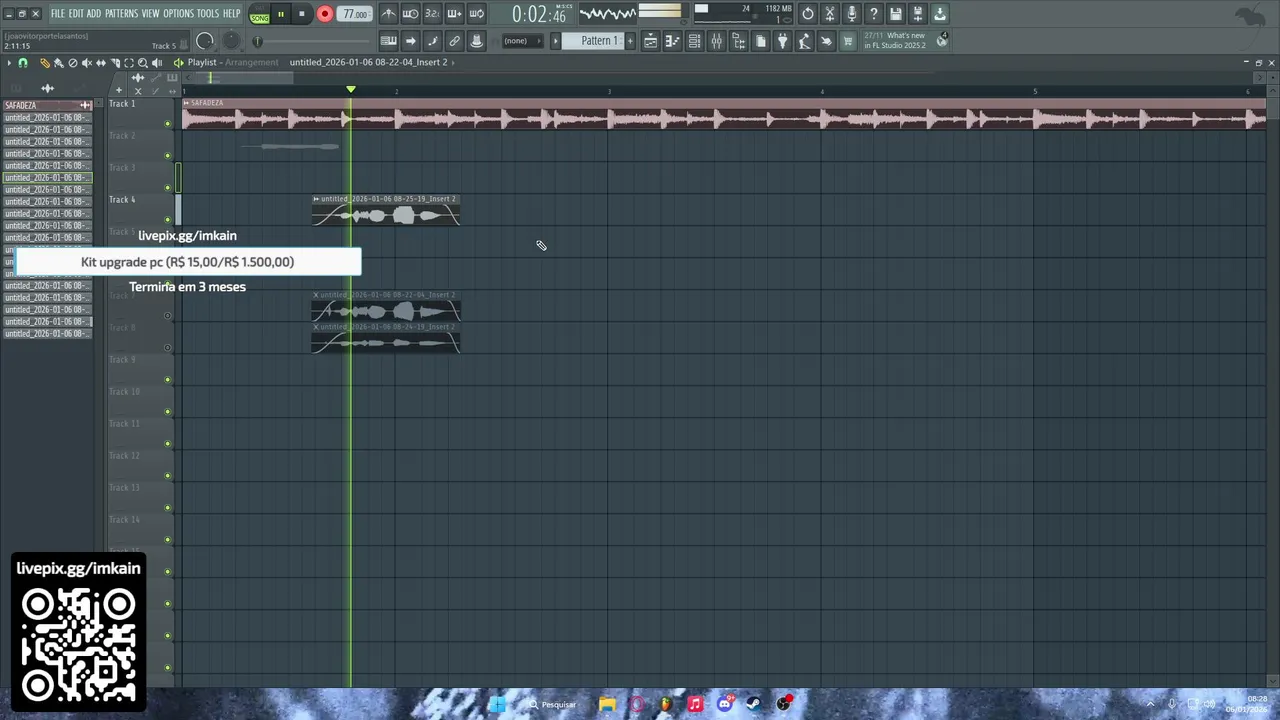Viewport: 1280px width, 720px height.
Task: Mute Track 1 with its green dot
Action: pyautogui.click(x=167, y=124)
